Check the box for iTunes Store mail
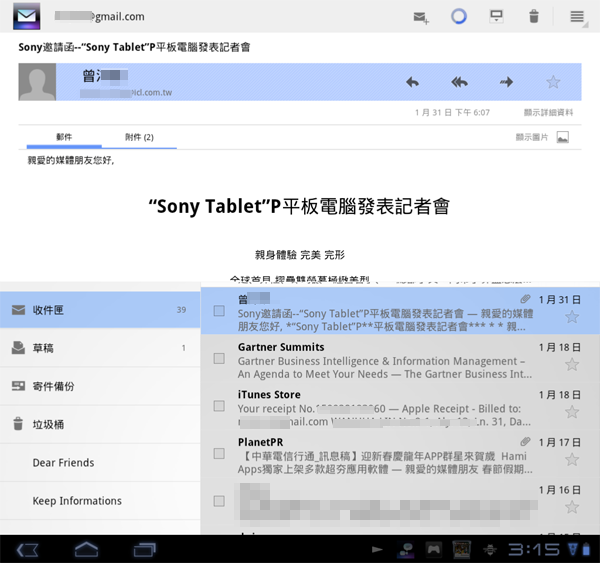This screenshot has height=563, width=600. (219, 406)
